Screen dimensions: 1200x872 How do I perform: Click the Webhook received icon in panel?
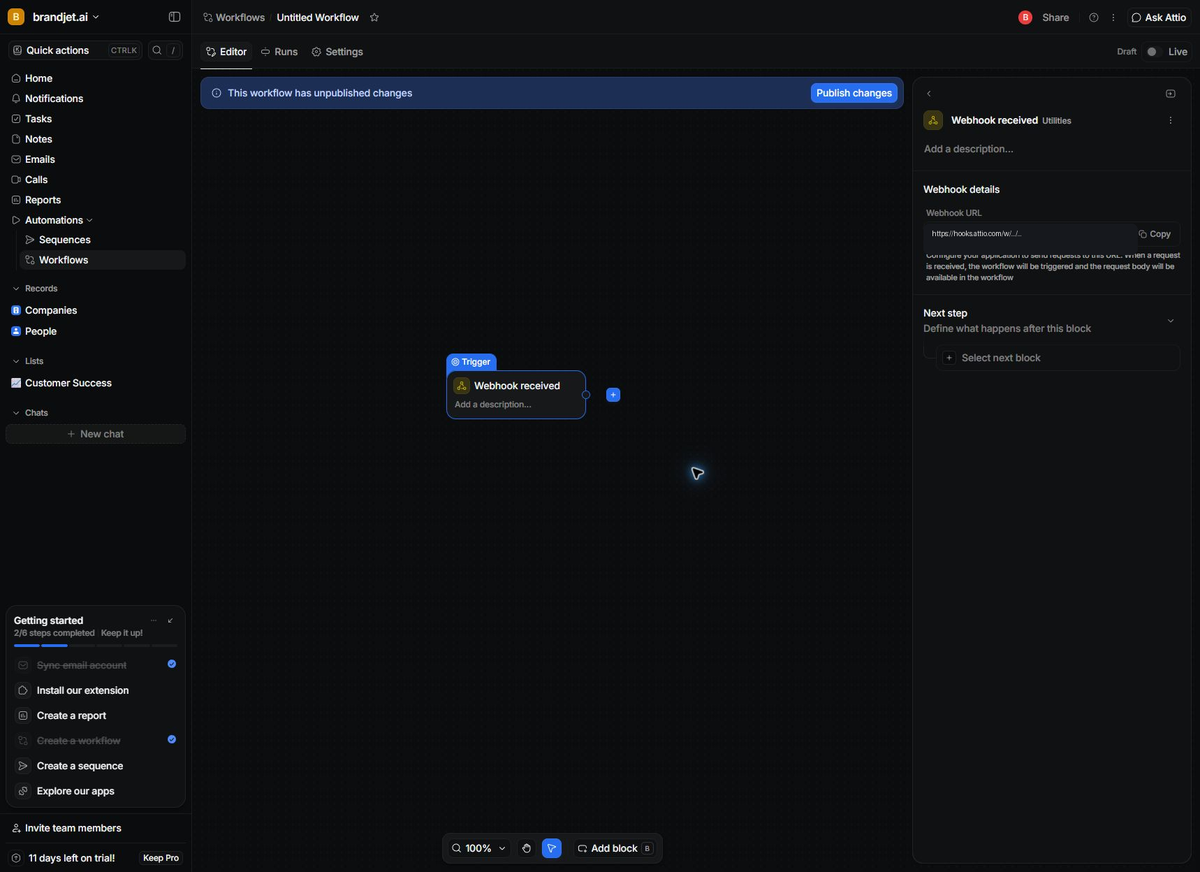point(933,121)
